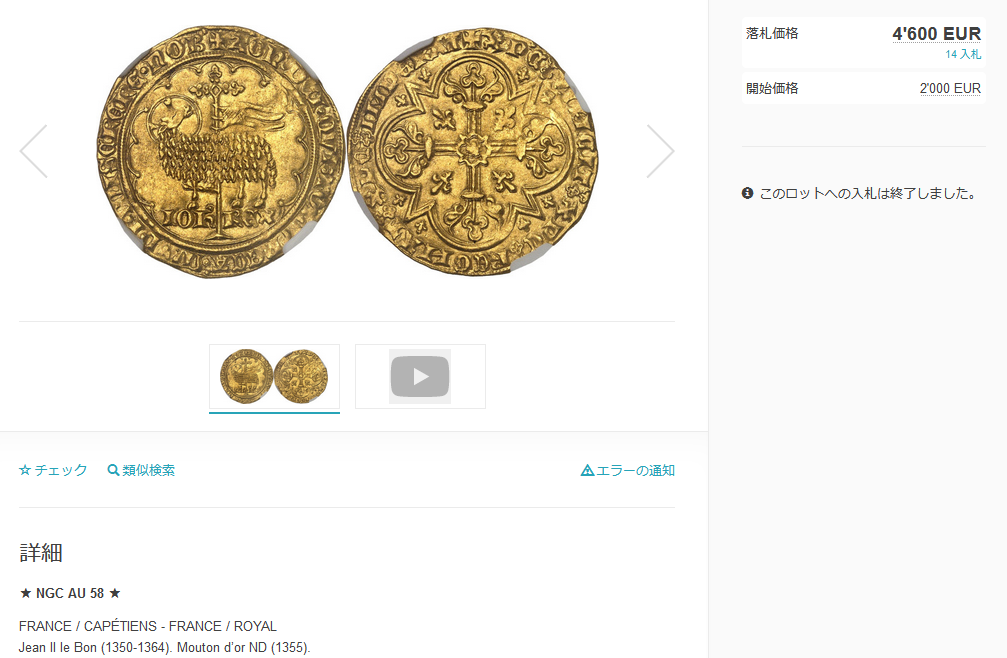Click the NGC AU 58 grade heading
Viewport: 1007px width, 658px height.
pyautogui.click(x=70, y=593)
